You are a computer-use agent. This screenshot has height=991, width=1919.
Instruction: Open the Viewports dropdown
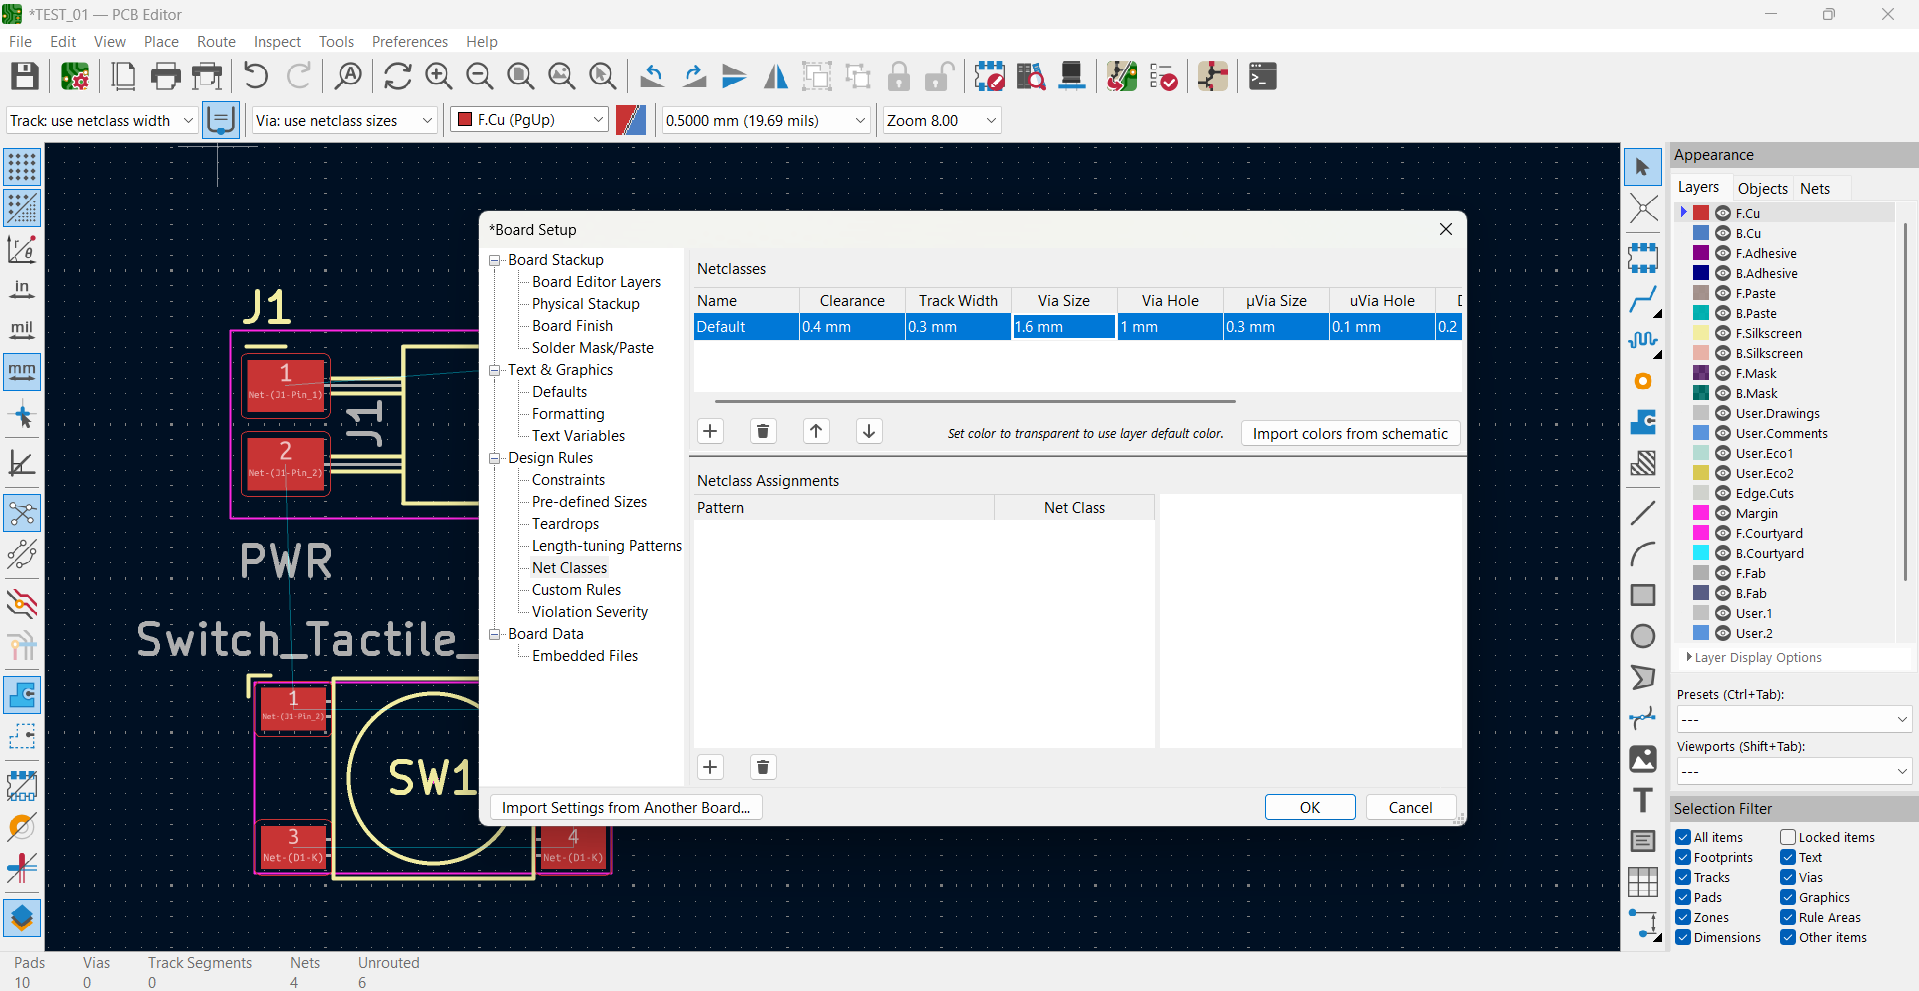point(1793,771)
